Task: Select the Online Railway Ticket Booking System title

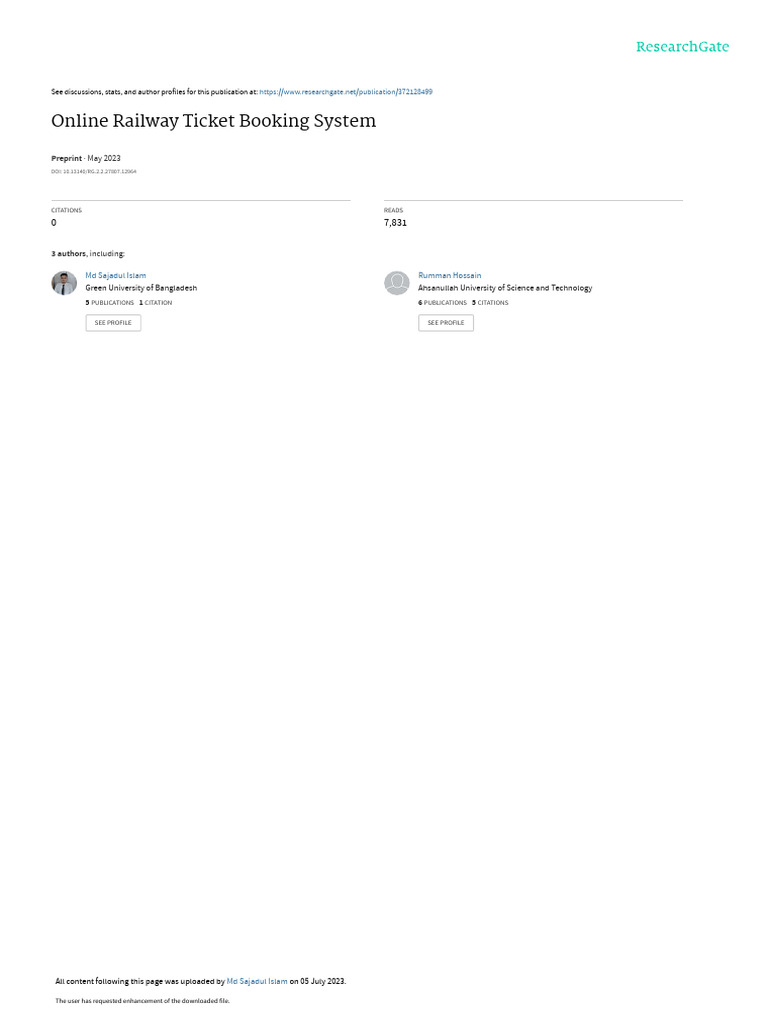Action: point(214,121)
